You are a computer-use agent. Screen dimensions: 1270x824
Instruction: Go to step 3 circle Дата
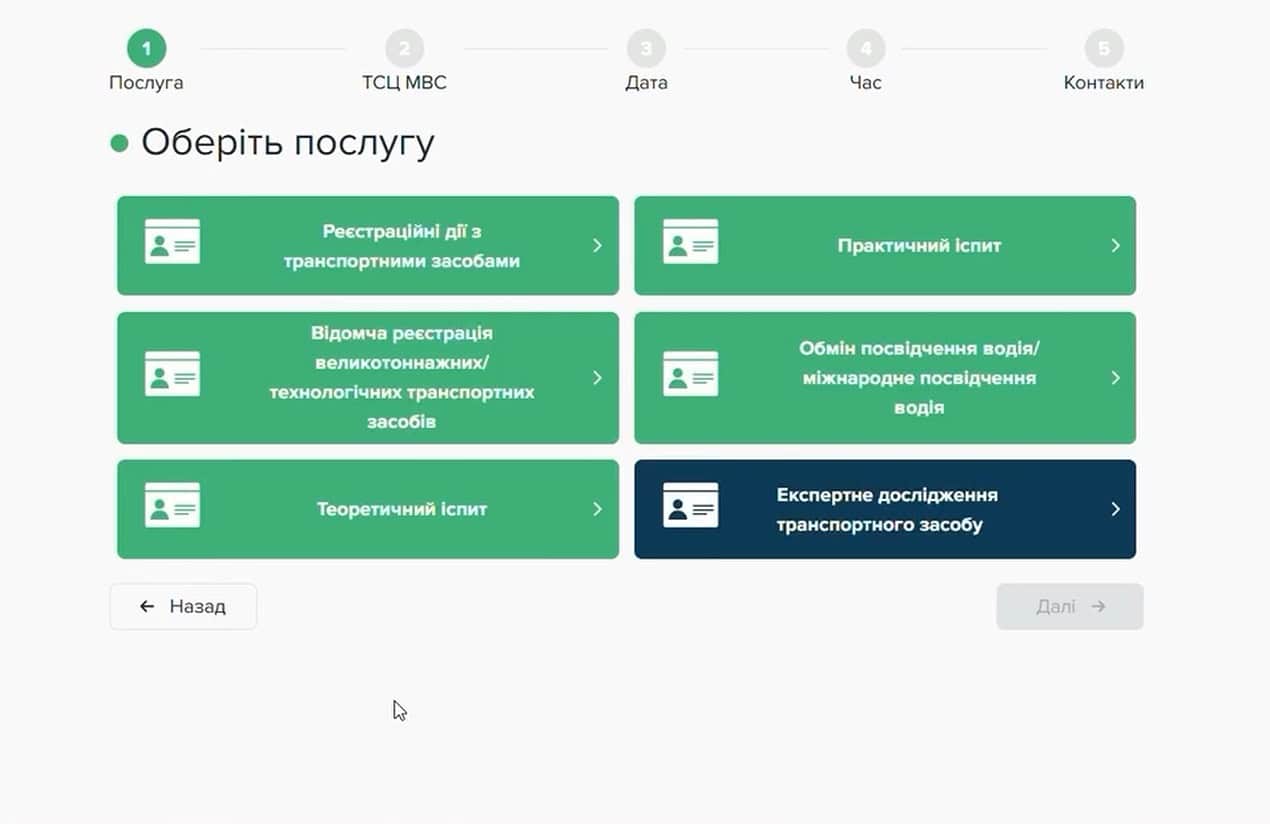(x=646, y=48)
